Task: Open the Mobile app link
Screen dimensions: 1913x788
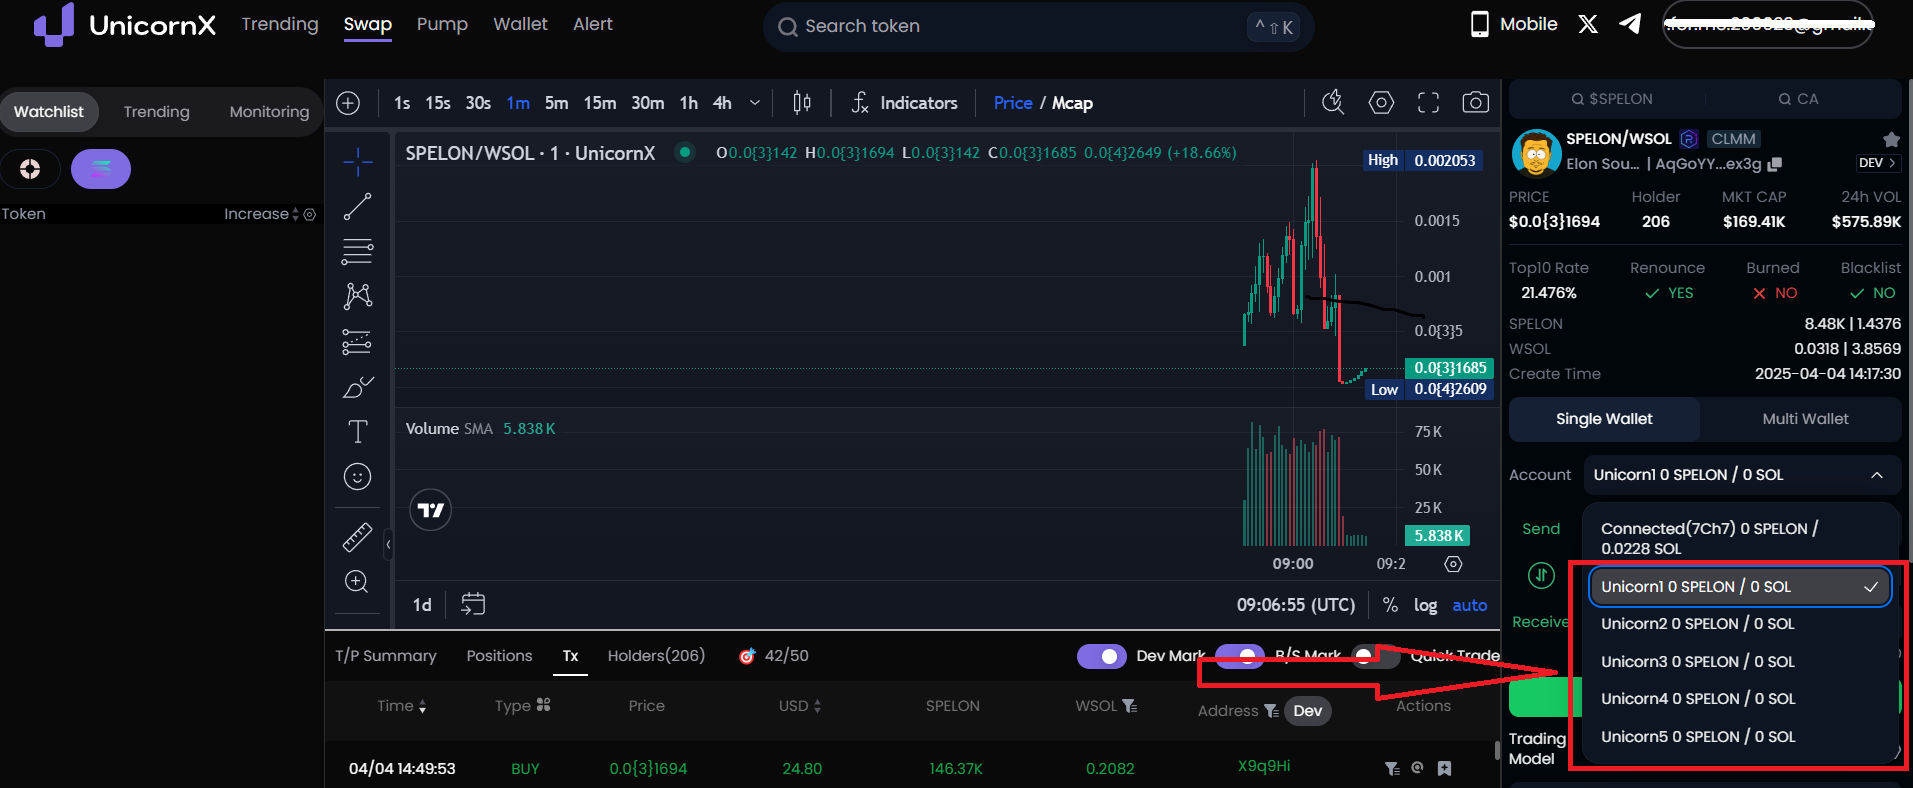Action: tap(1514, 24)
